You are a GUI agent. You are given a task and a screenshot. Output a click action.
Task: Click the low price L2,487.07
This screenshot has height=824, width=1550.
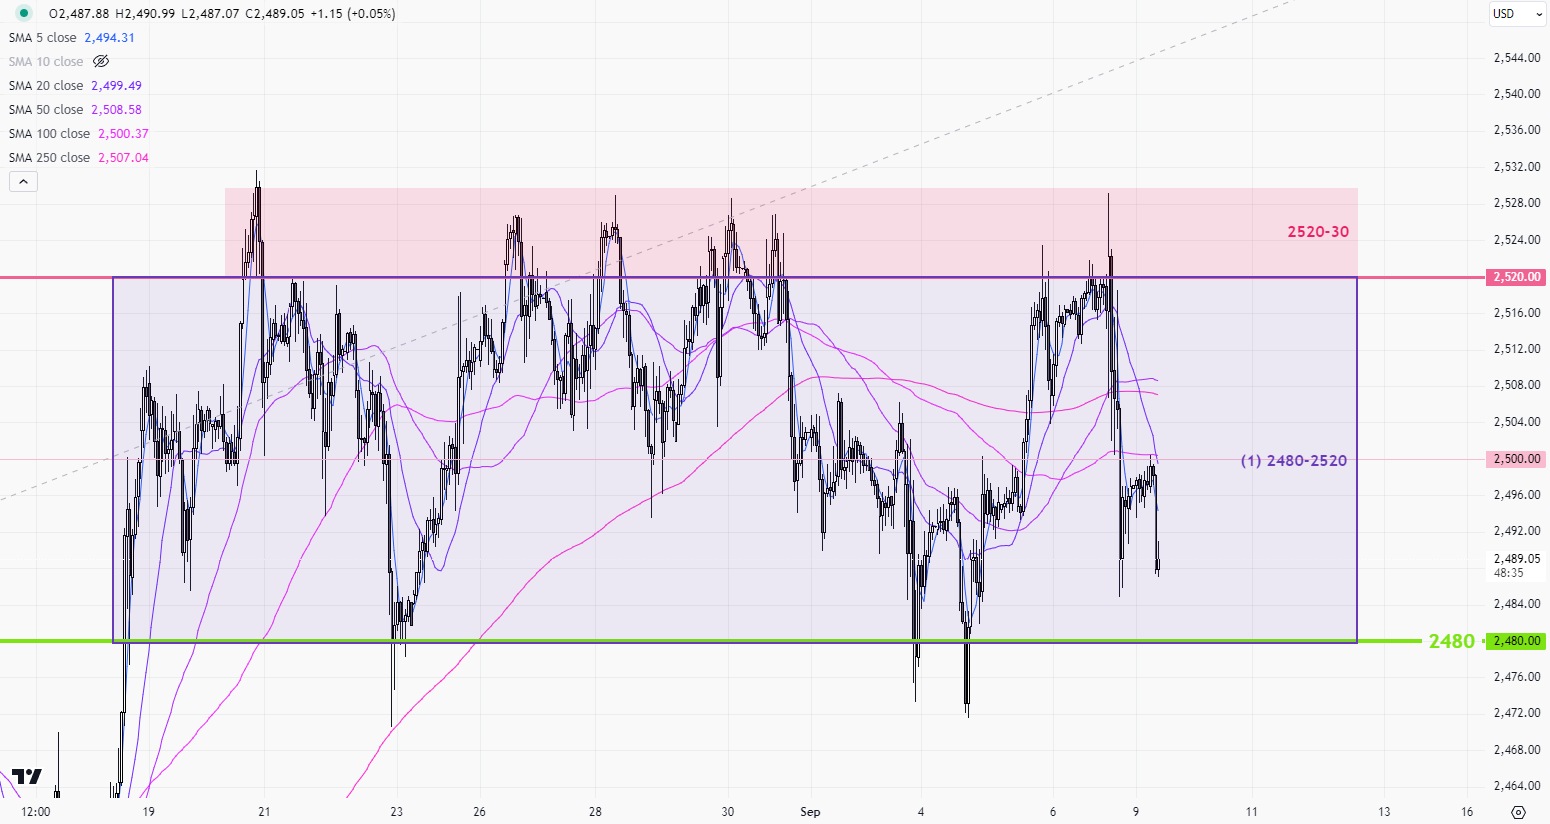click(210, 14)
